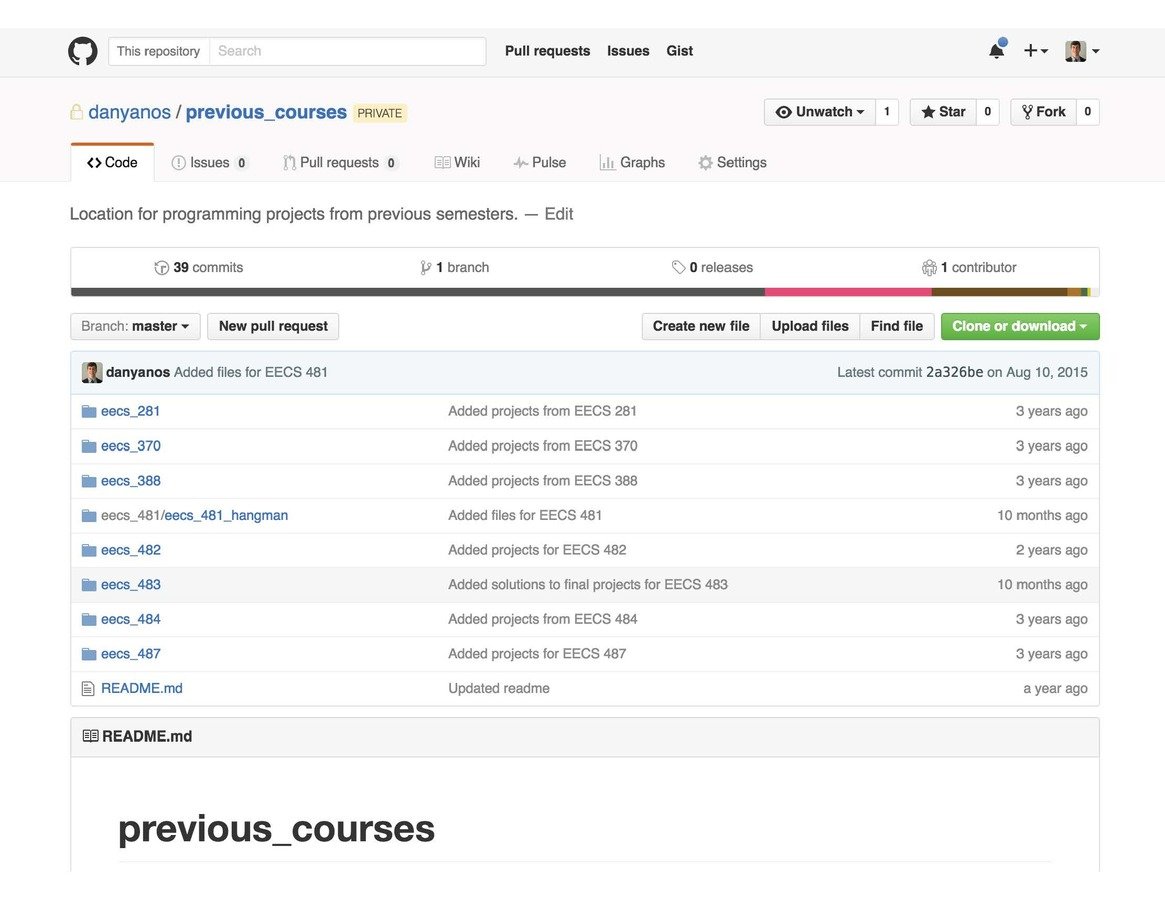Click Create new file button

[701, 326]
